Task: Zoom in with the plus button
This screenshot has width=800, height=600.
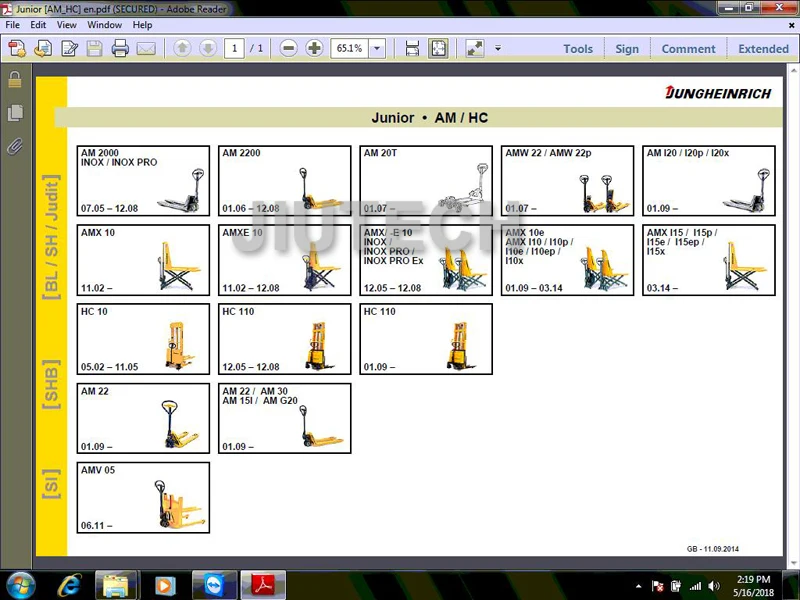Action: click(314, 48)
